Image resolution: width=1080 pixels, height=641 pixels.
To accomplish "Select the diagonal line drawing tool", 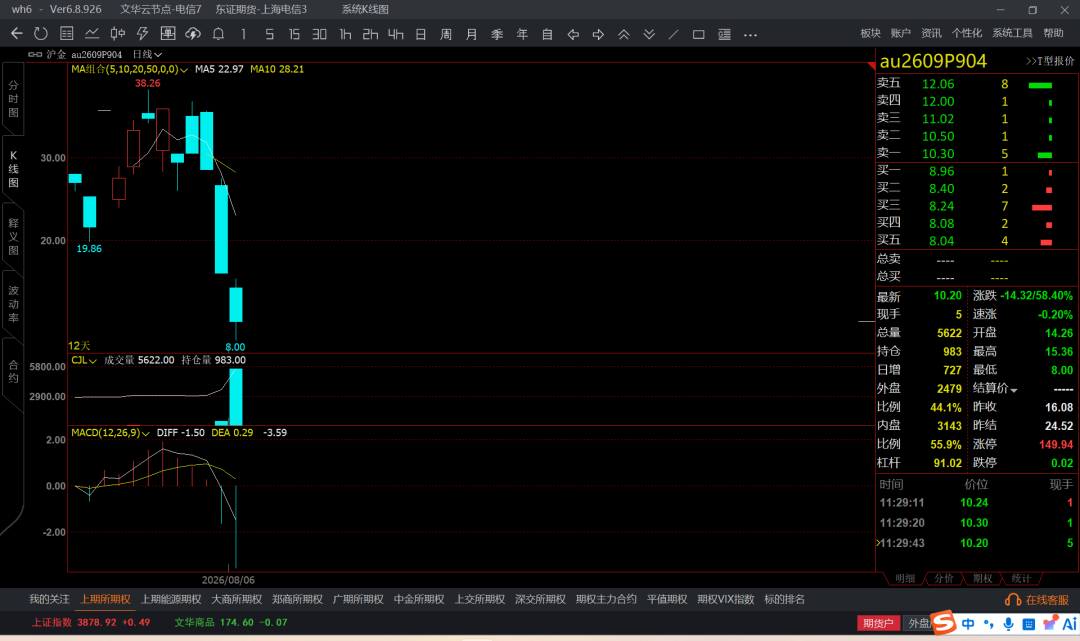I will point(674,34).
